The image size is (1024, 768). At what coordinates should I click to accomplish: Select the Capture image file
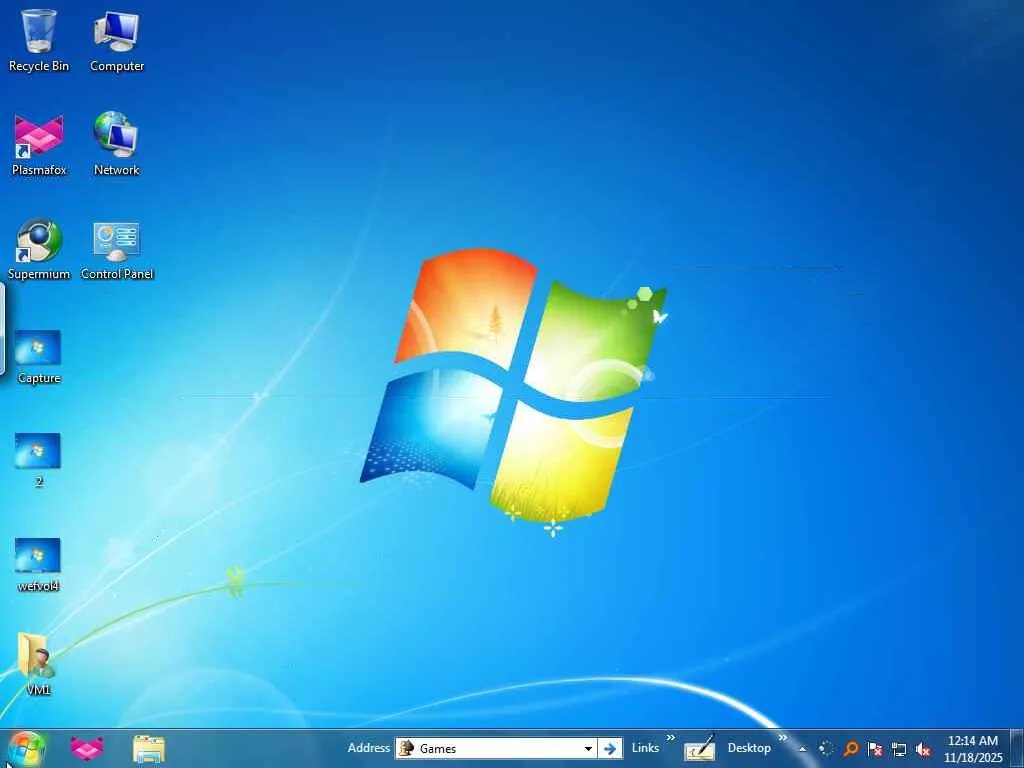click(39, 357)
